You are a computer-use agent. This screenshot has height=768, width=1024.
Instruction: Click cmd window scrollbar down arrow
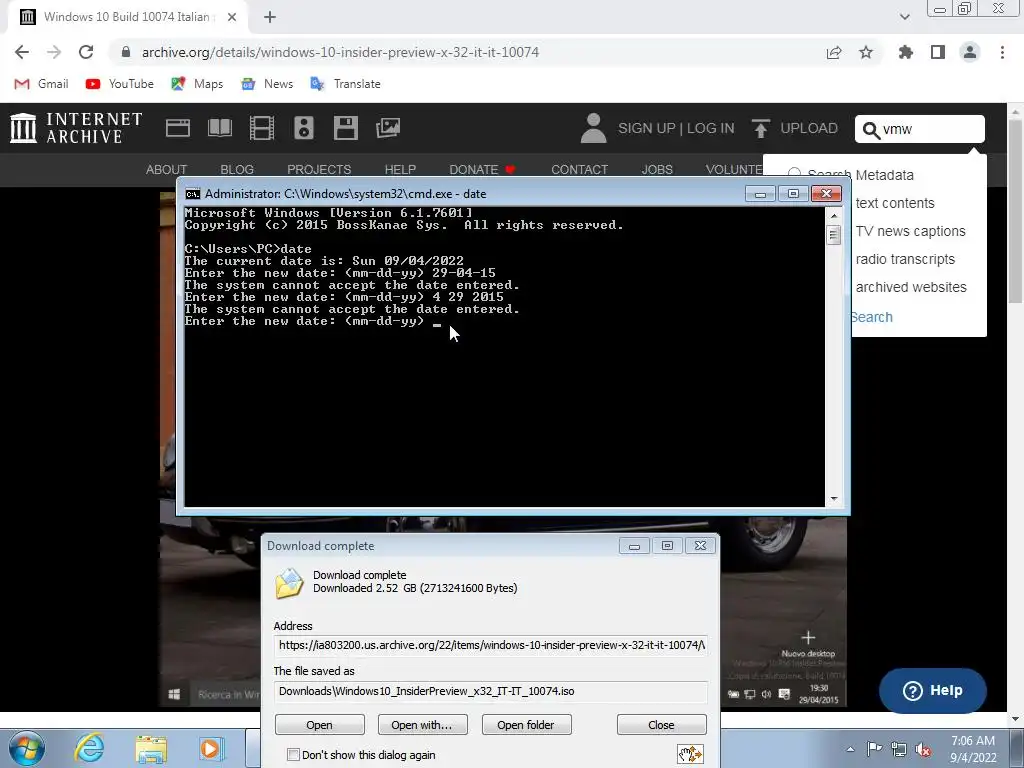[x=834, y=499]
